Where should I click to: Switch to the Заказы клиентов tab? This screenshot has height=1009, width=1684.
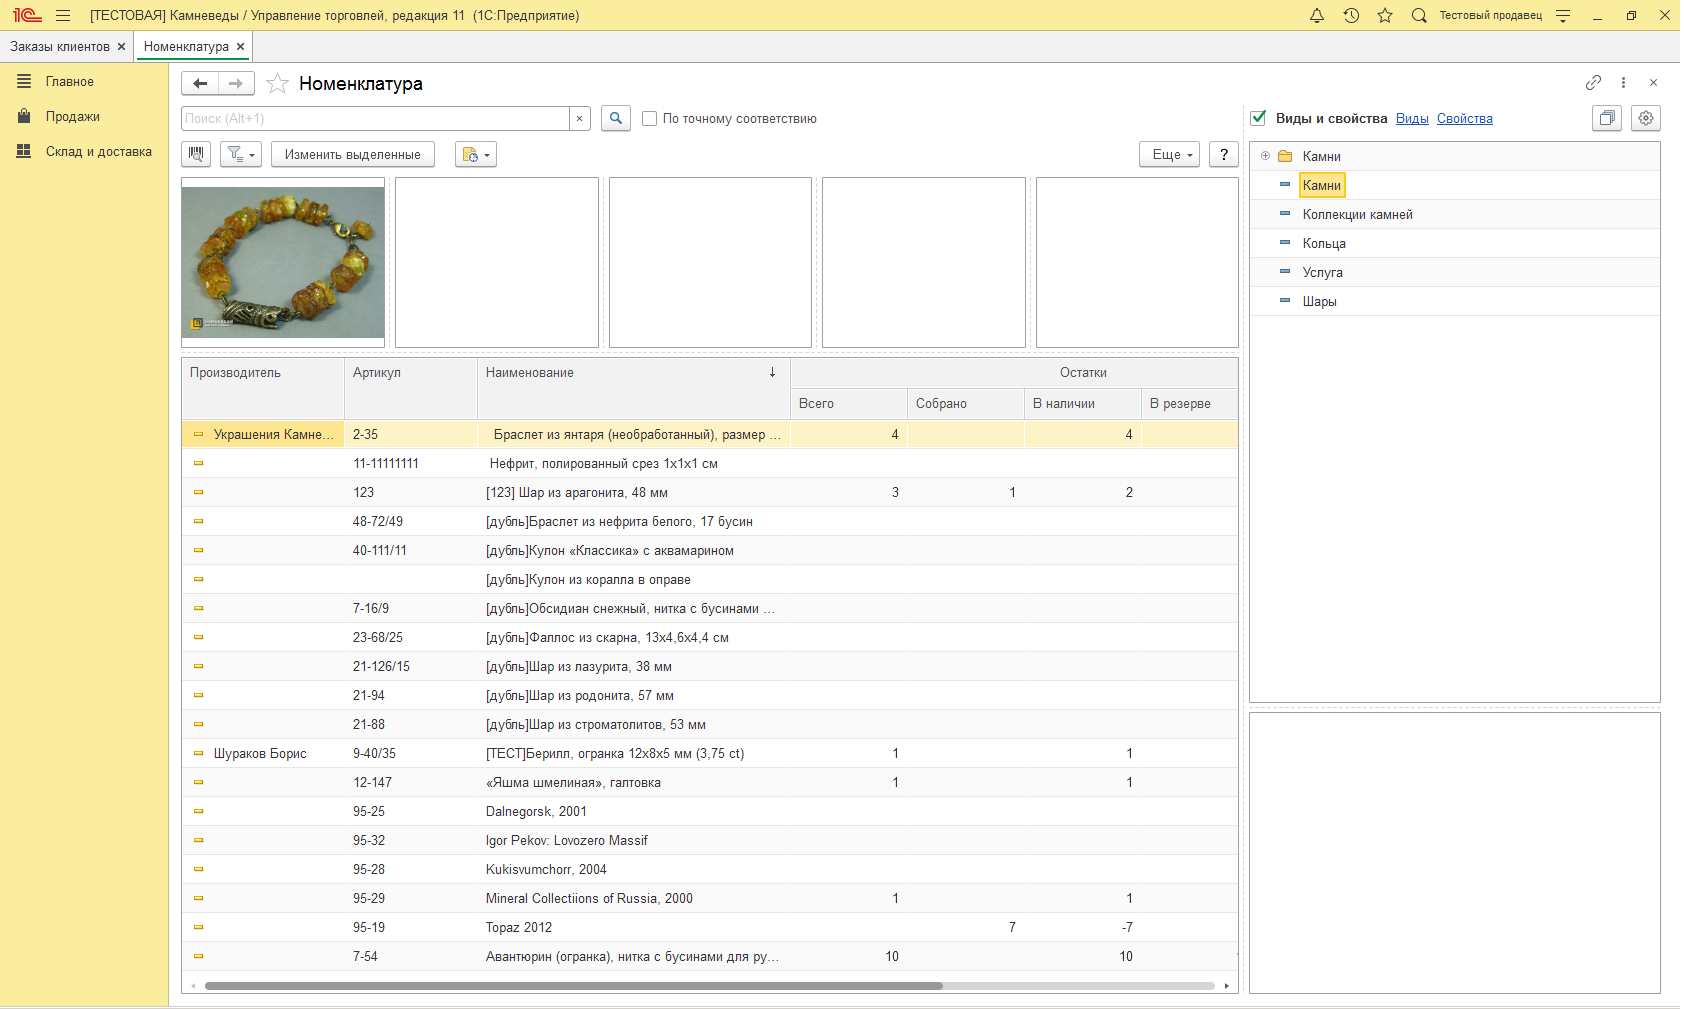coord(60,46)
